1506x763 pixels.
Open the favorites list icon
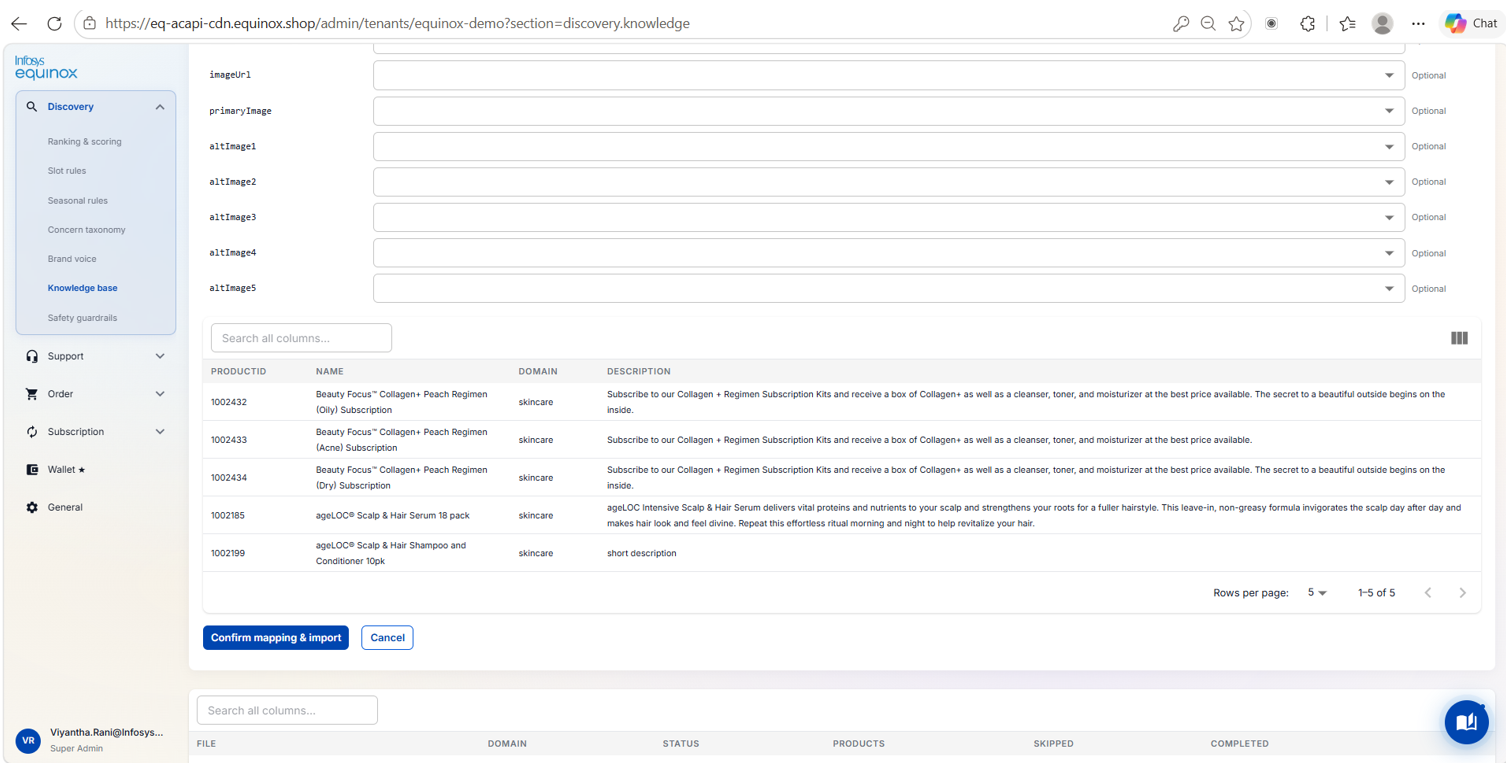1347,23
